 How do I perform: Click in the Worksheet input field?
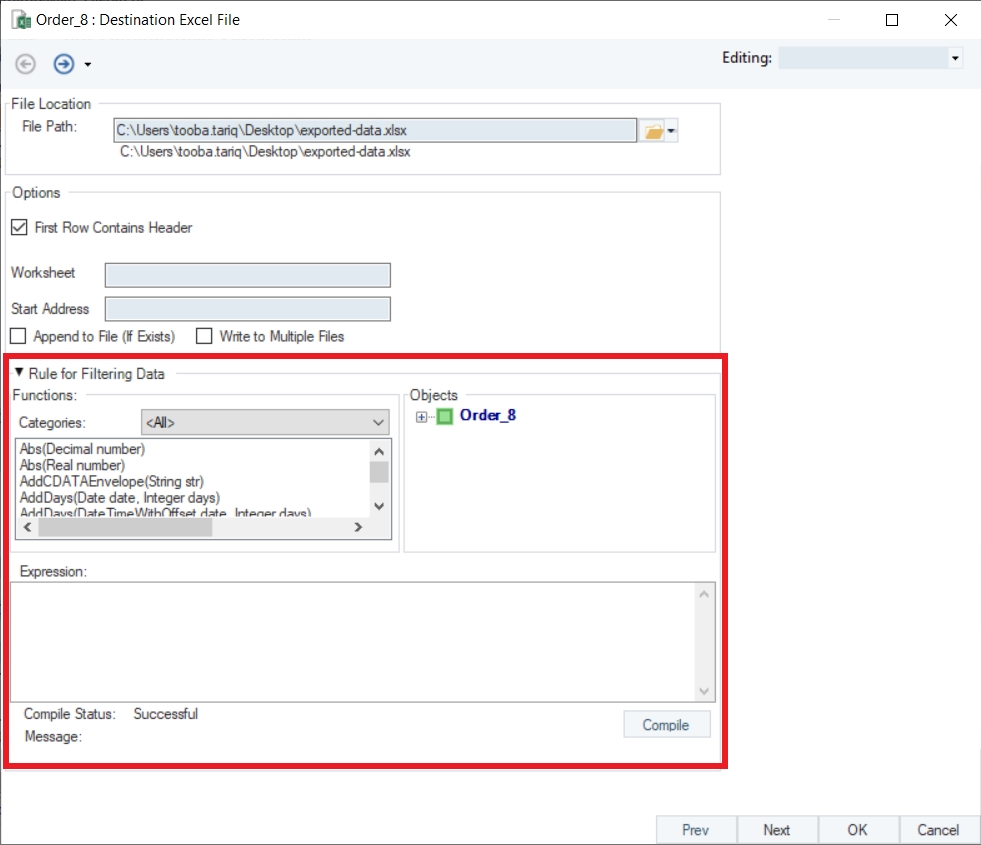[247, 276]
